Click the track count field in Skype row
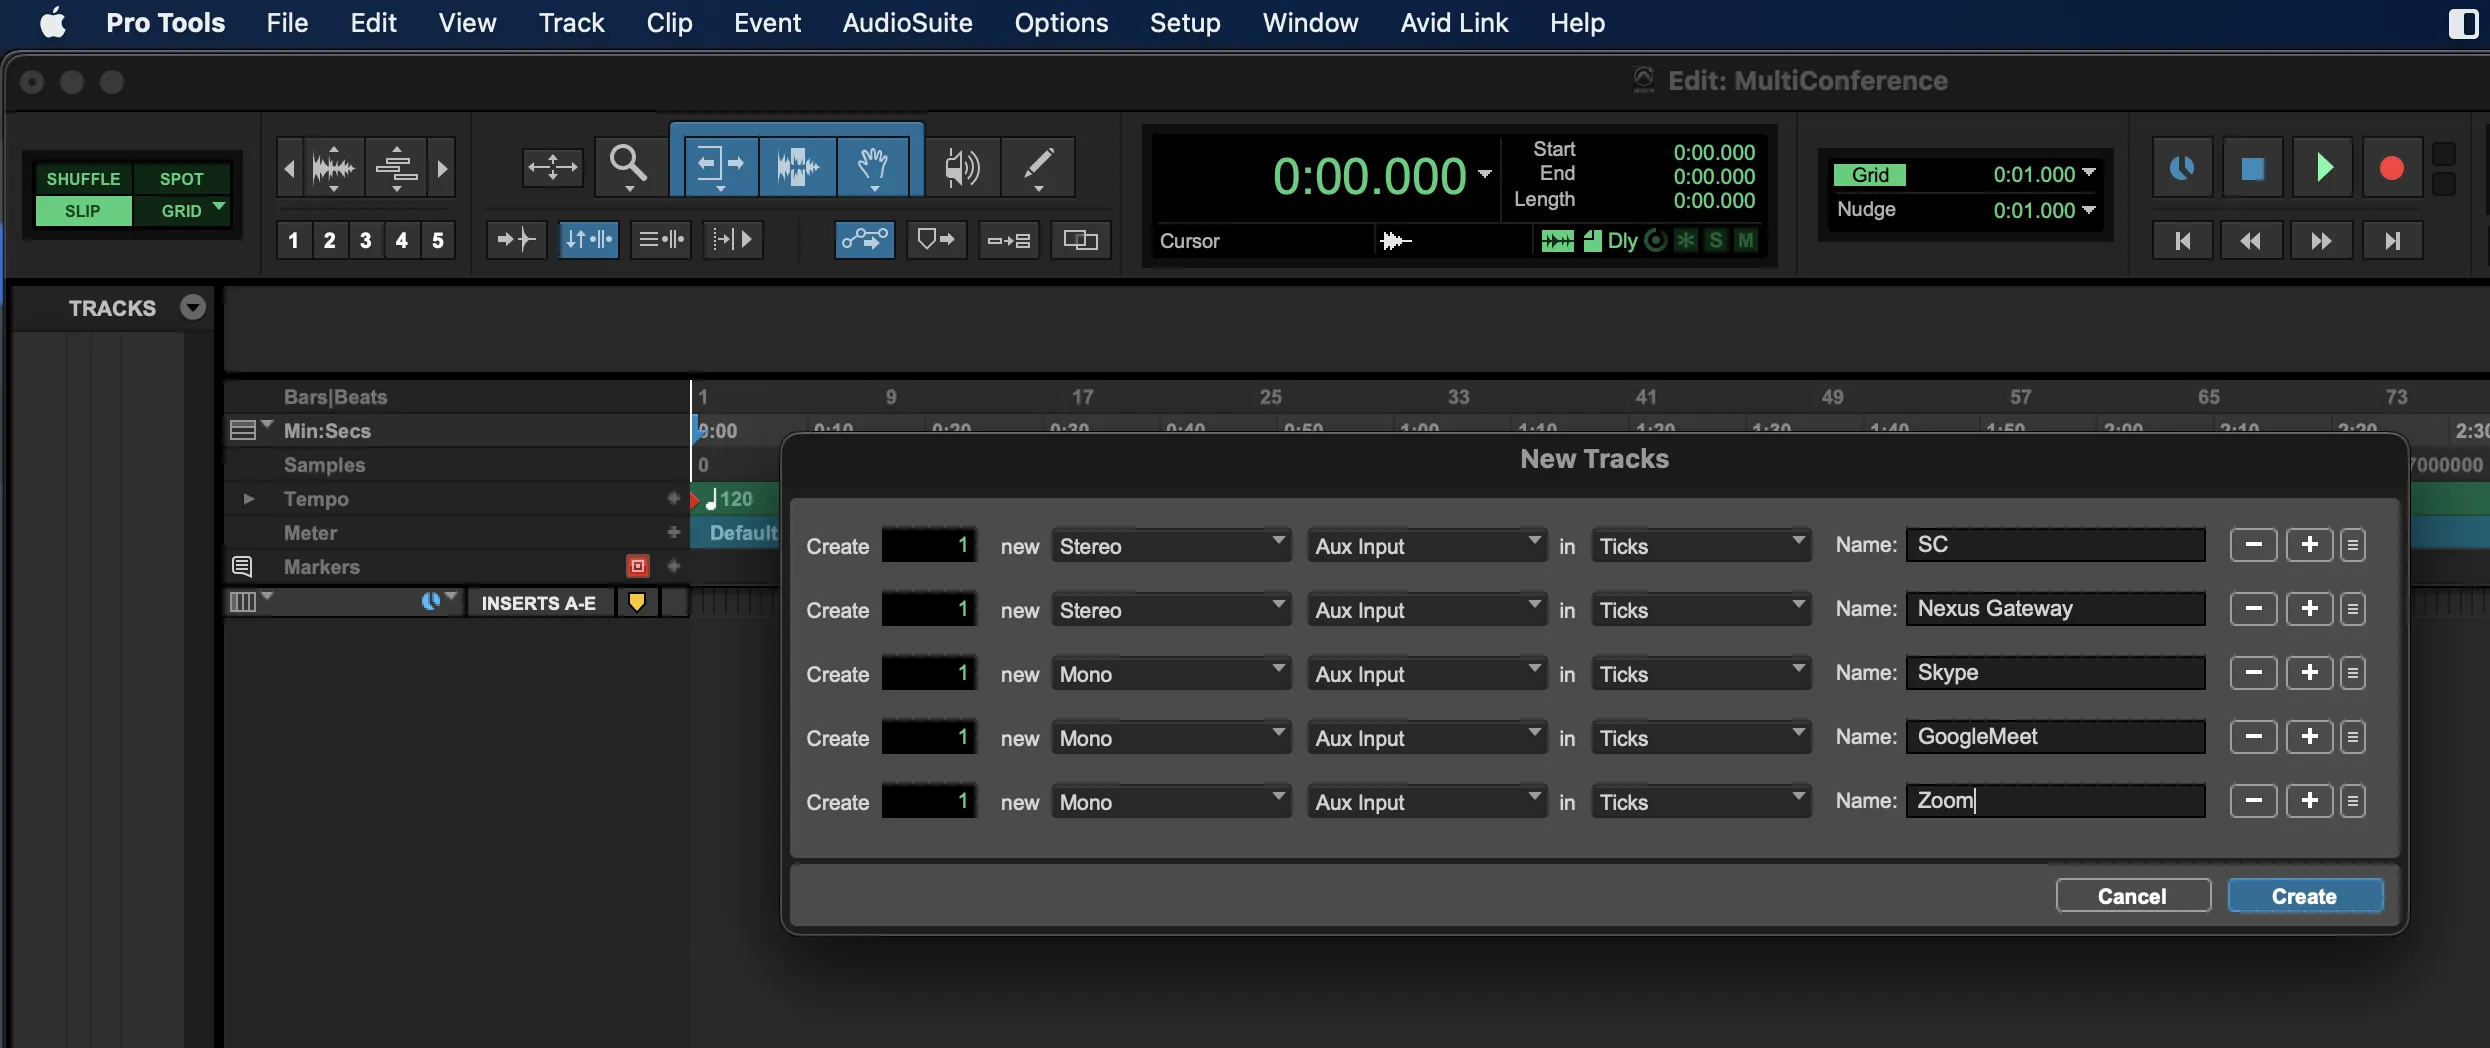 pyautogui.click(x=929, y=673)
